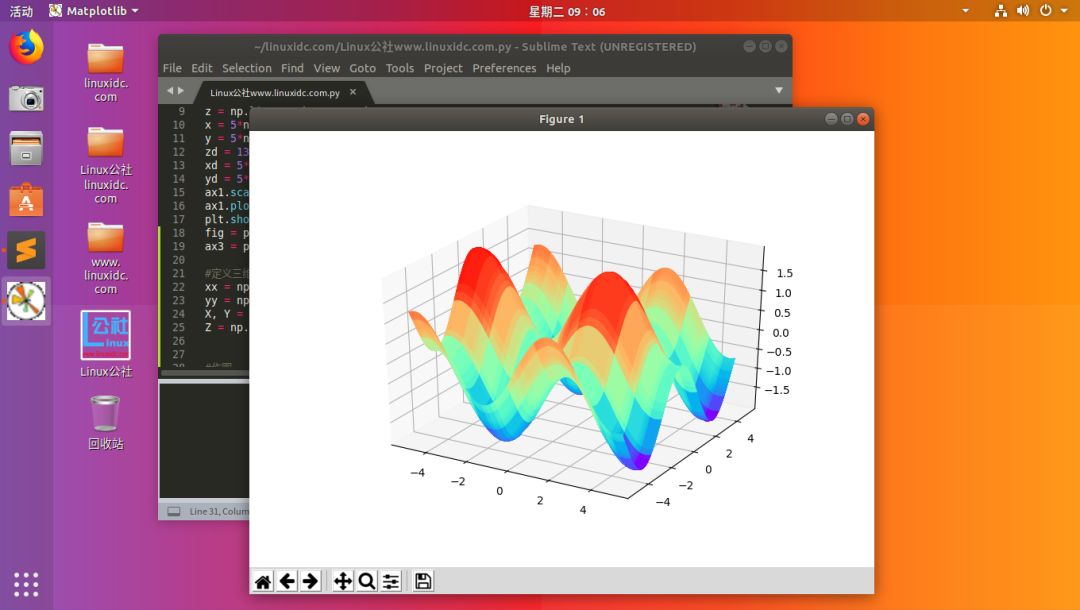
Task: Click the Home reset view icon in Figure toolbar
Action: pyautogui.click(x=262, y=581)
